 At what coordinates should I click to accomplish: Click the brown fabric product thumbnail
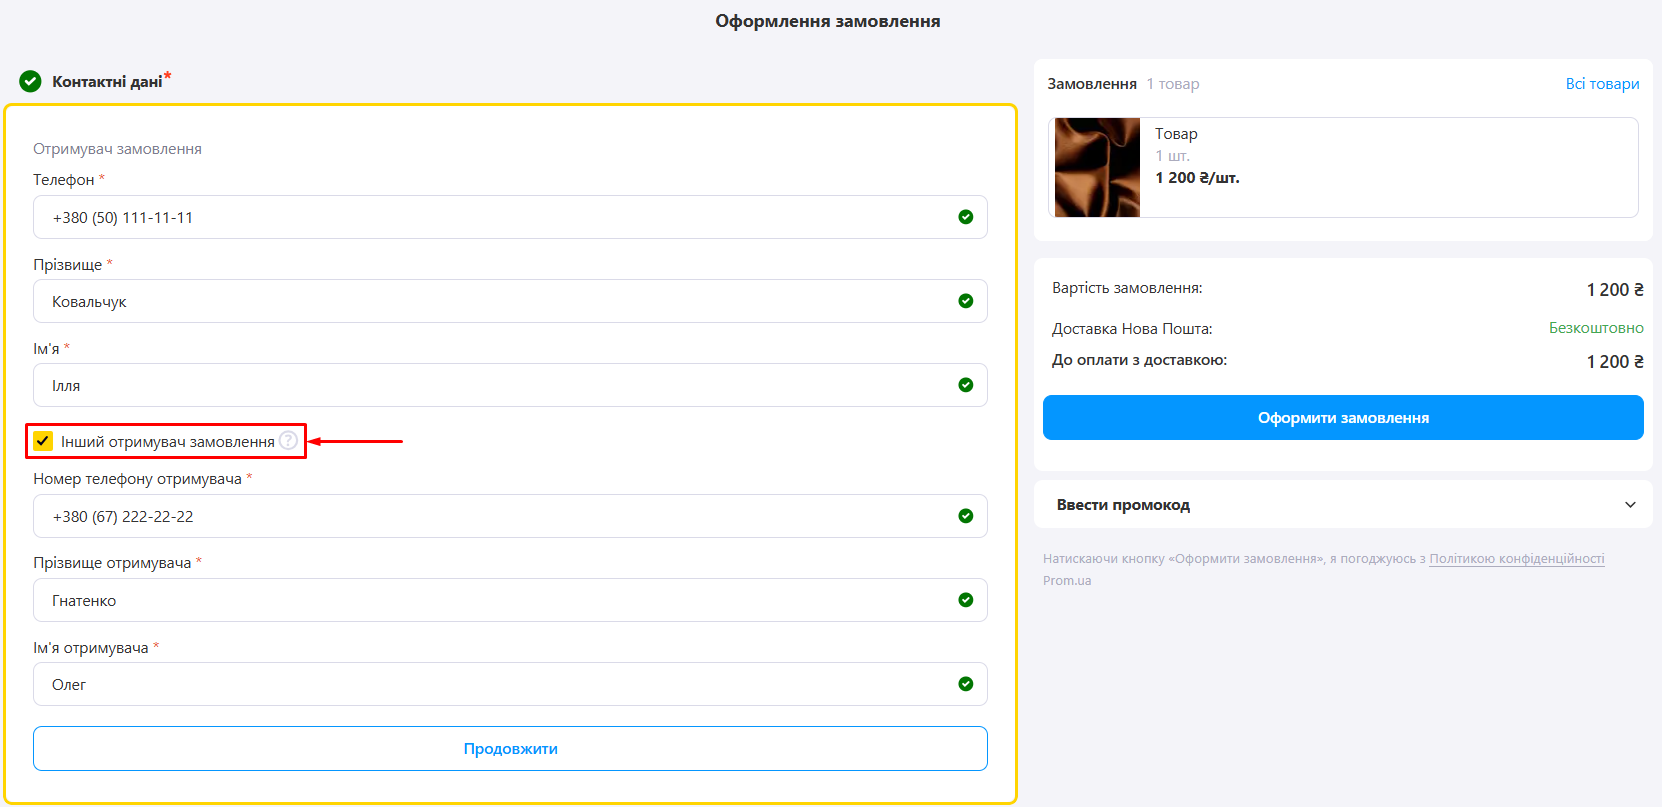[x=1097, y=167]
